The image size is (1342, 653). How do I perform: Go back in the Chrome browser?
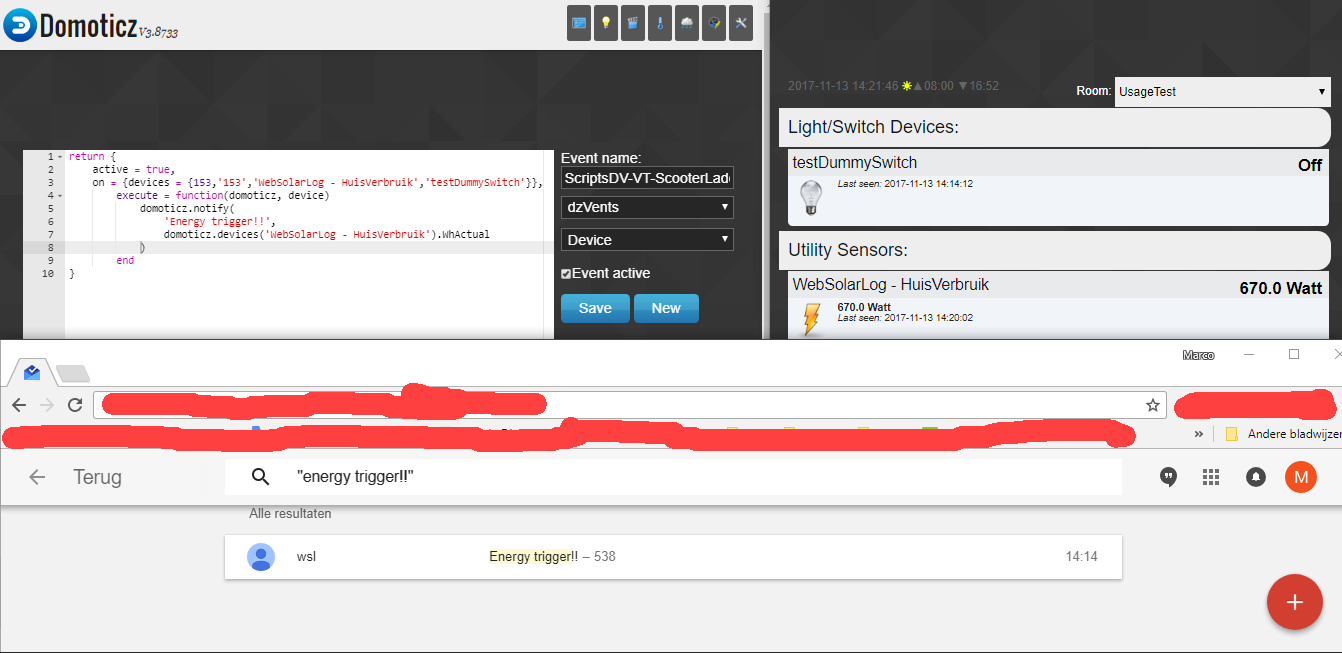[x=19, y=405]
